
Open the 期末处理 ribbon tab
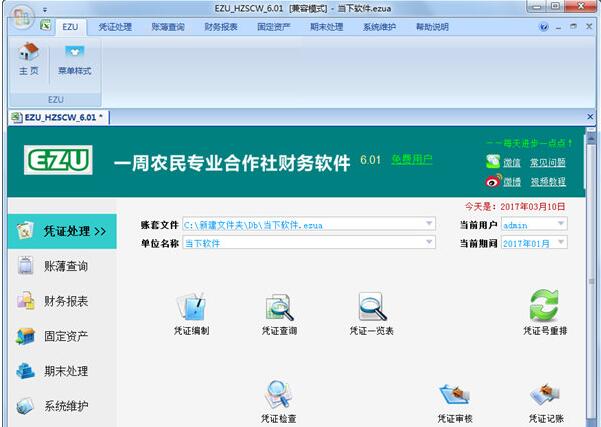pos(327,27)
